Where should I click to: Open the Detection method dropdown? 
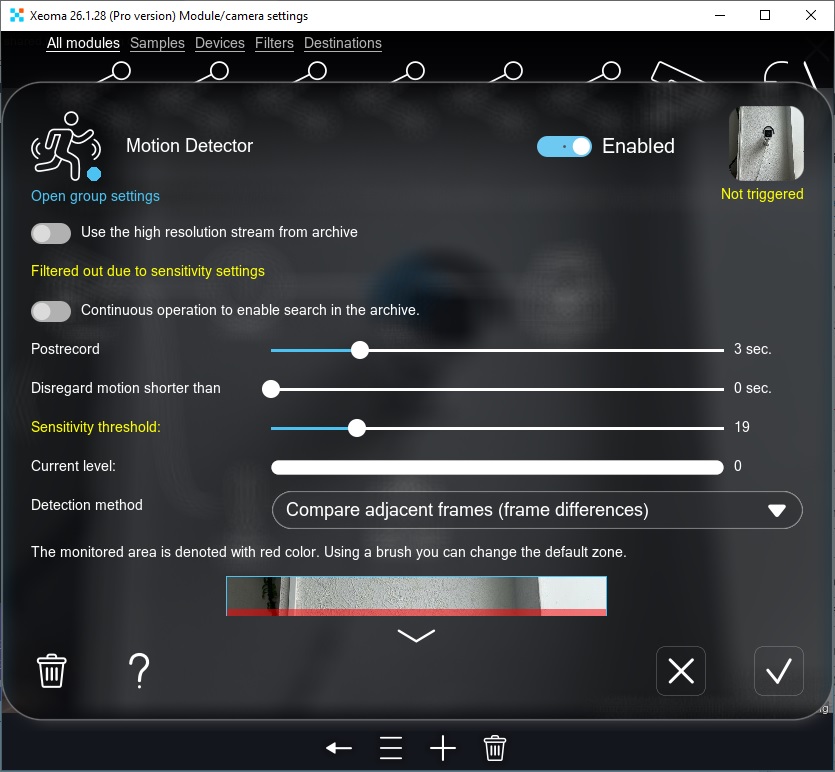537,510
